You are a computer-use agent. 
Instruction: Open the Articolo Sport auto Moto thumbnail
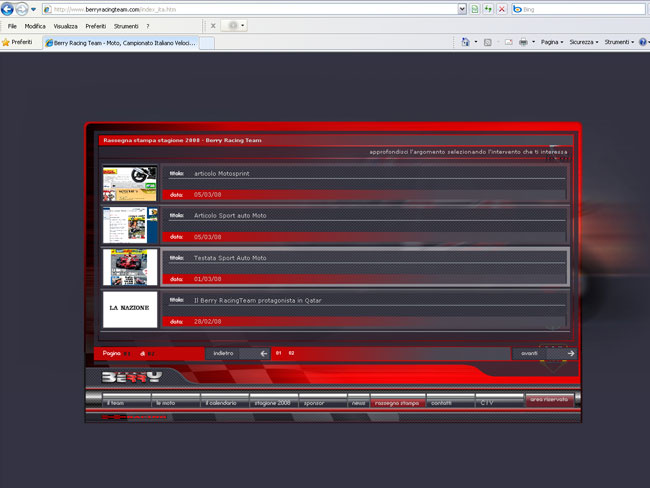(x=130, y=225)
